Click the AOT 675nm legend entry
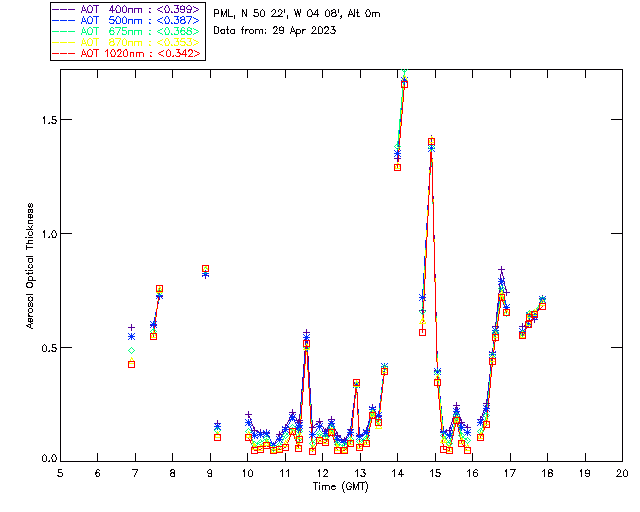The height and width of the screenshot is (512, 640). coord(140,31)
